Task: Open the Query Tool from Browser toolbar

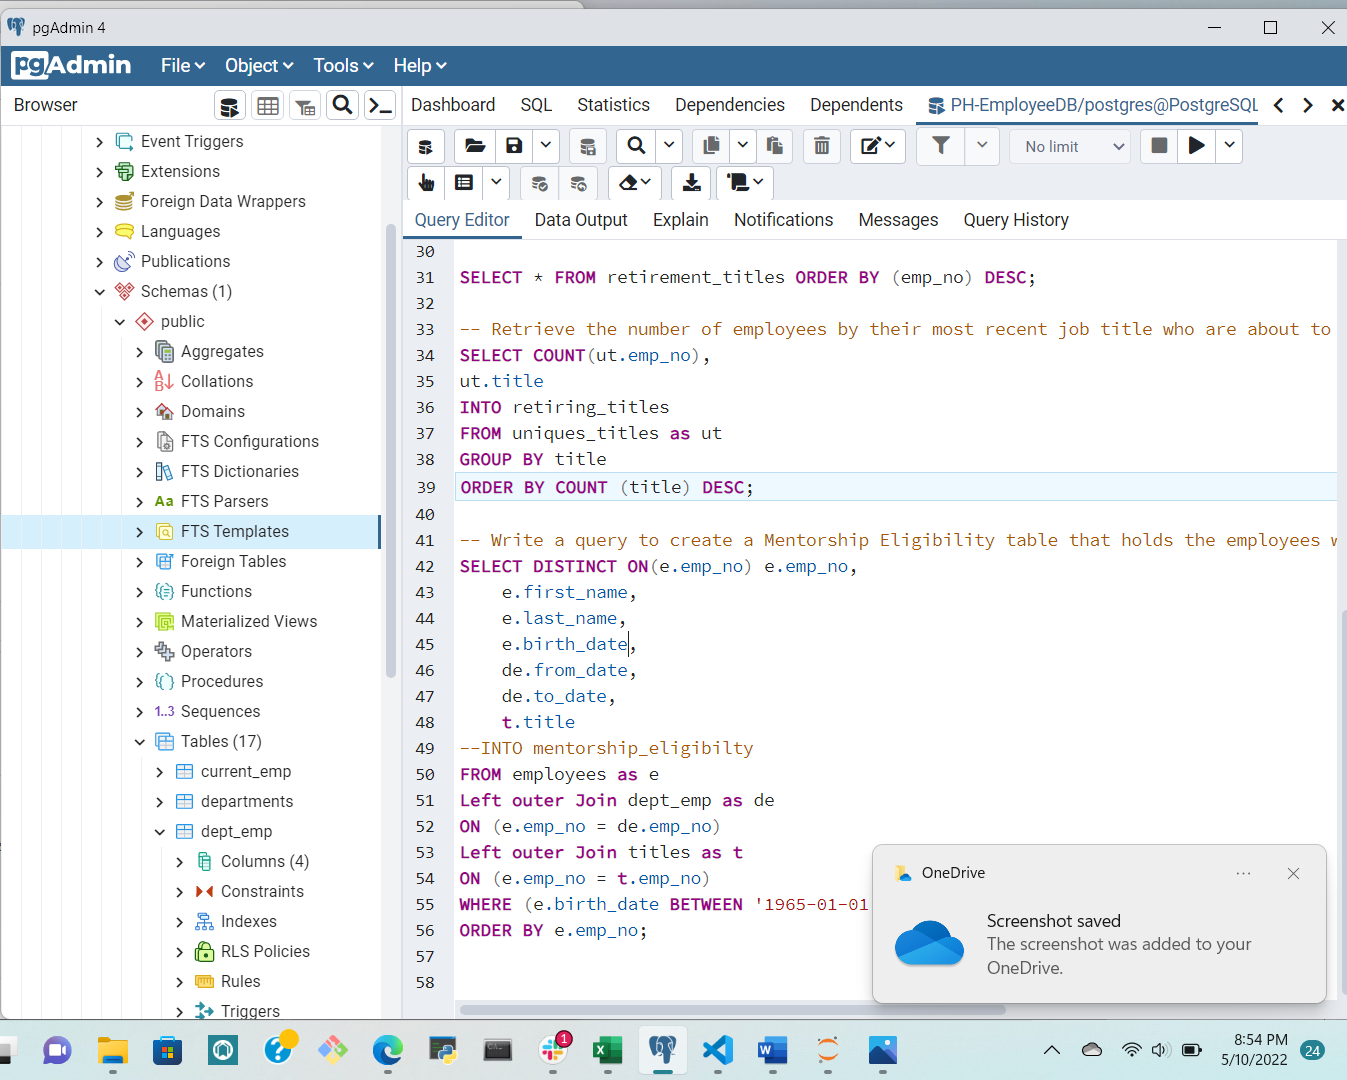Action: tap(229, 106)
